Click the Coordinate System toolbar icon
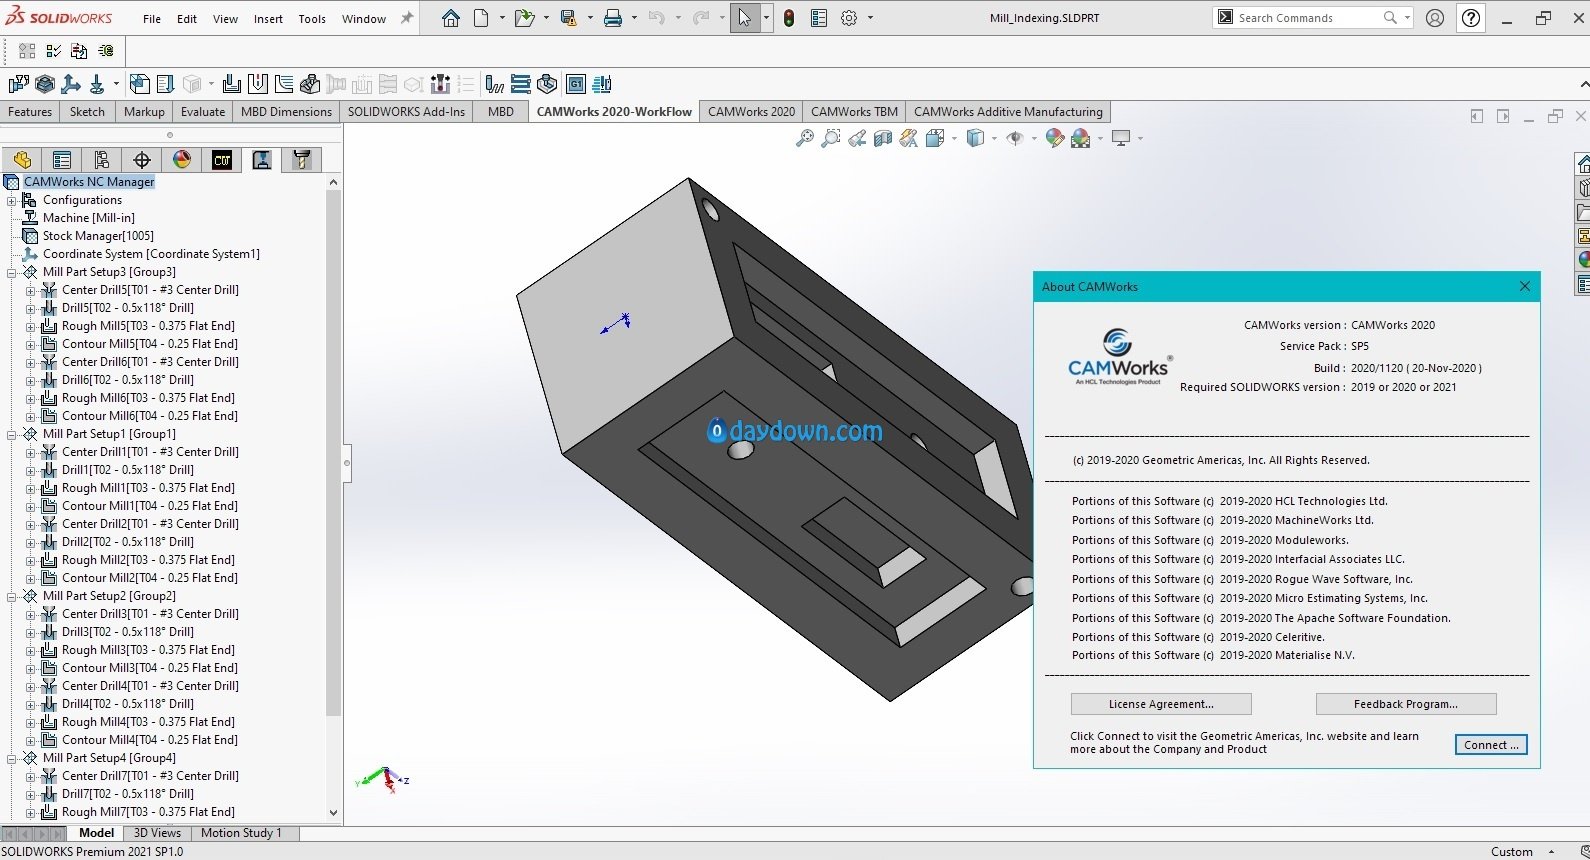The height and width of the screenshot is (860, 1590). click(71, 84)
